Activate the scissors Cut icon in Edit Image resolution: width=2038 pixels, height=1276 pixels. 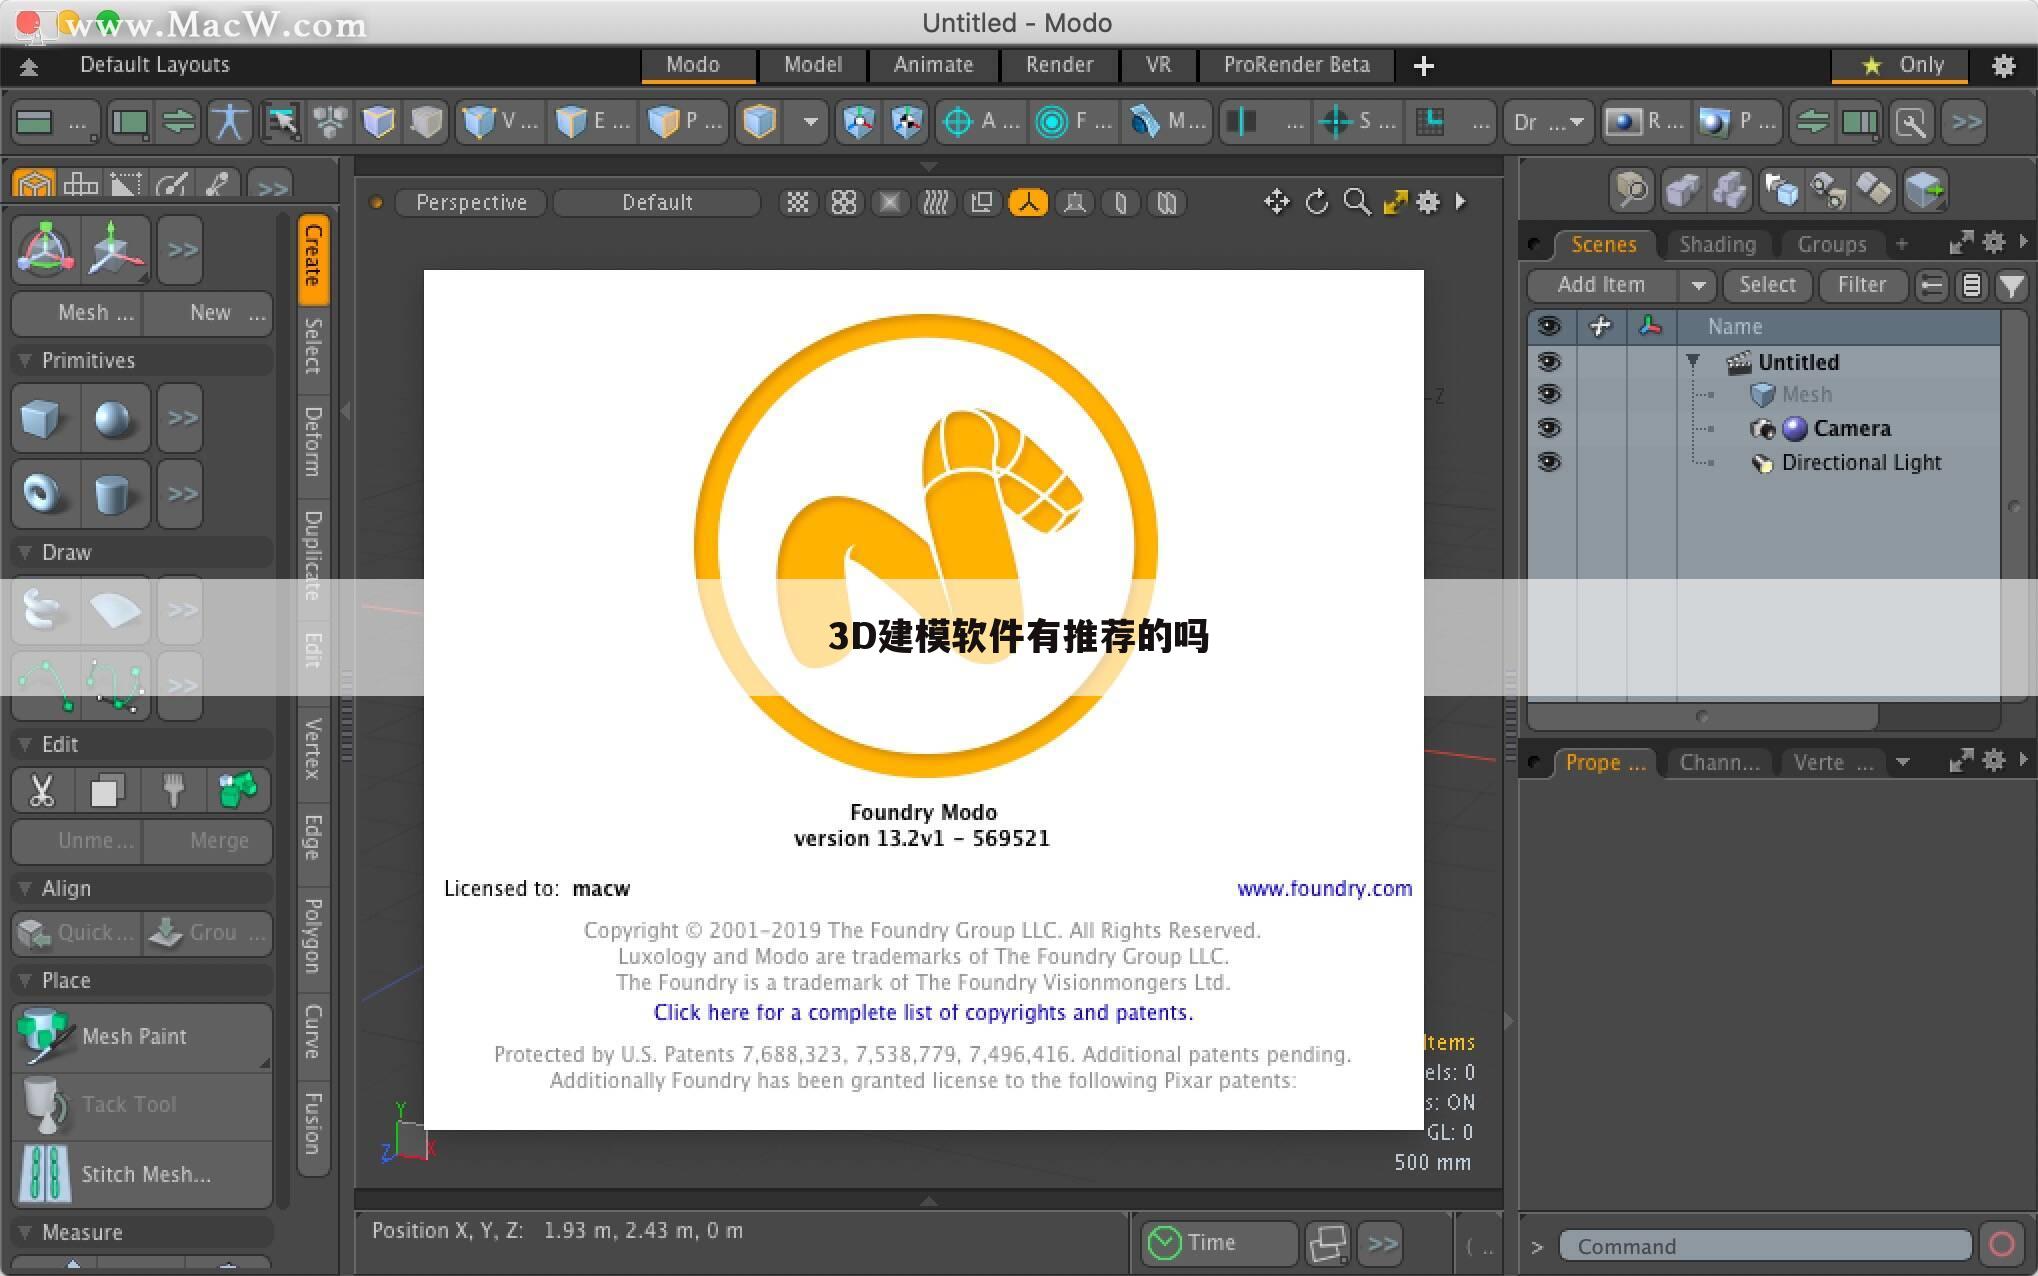point(42,791)
